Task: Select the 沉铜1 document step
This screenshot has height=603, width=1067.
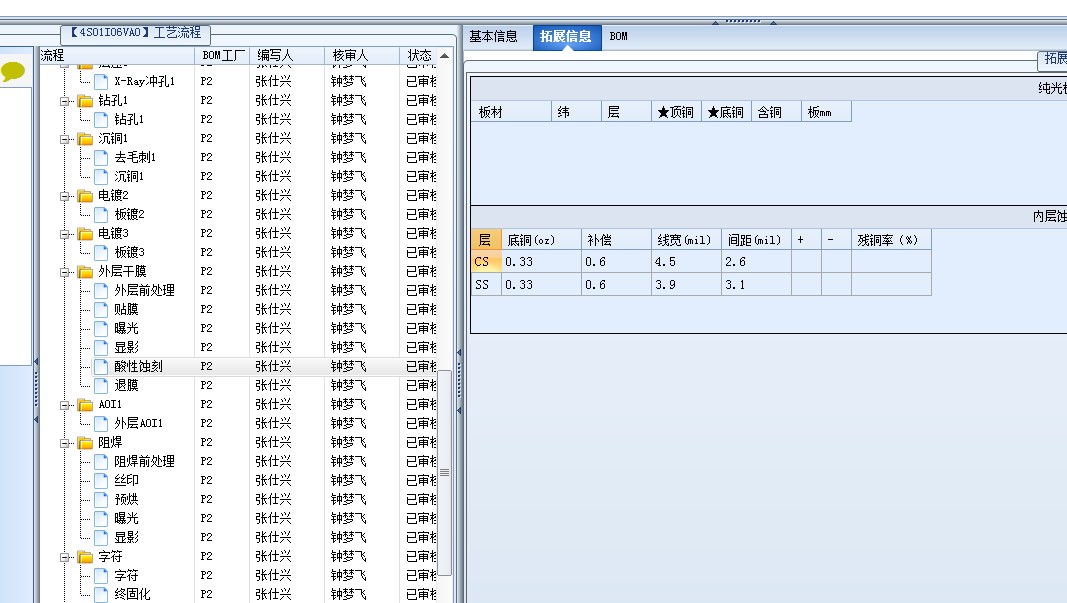Action: coord(129,177)
